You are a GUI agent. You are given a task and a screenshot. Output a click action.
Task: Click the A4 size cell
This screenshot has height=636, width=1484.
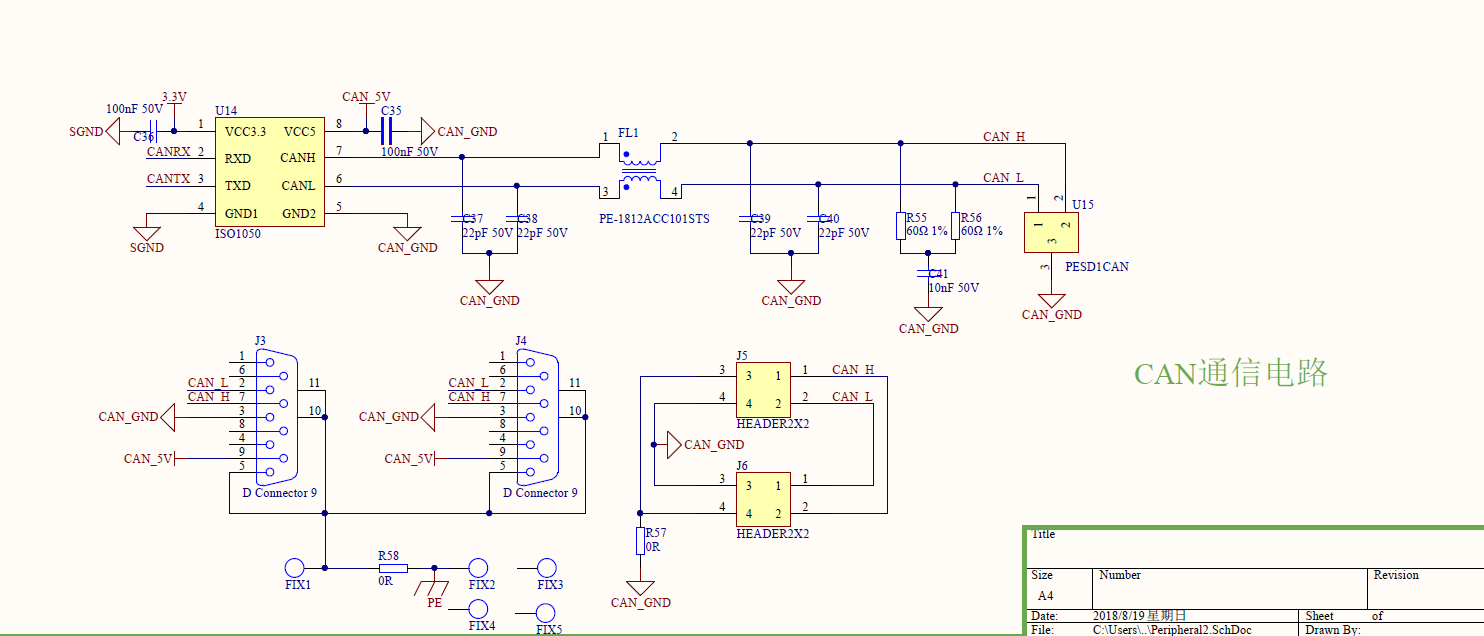[x=1046, y=595]
